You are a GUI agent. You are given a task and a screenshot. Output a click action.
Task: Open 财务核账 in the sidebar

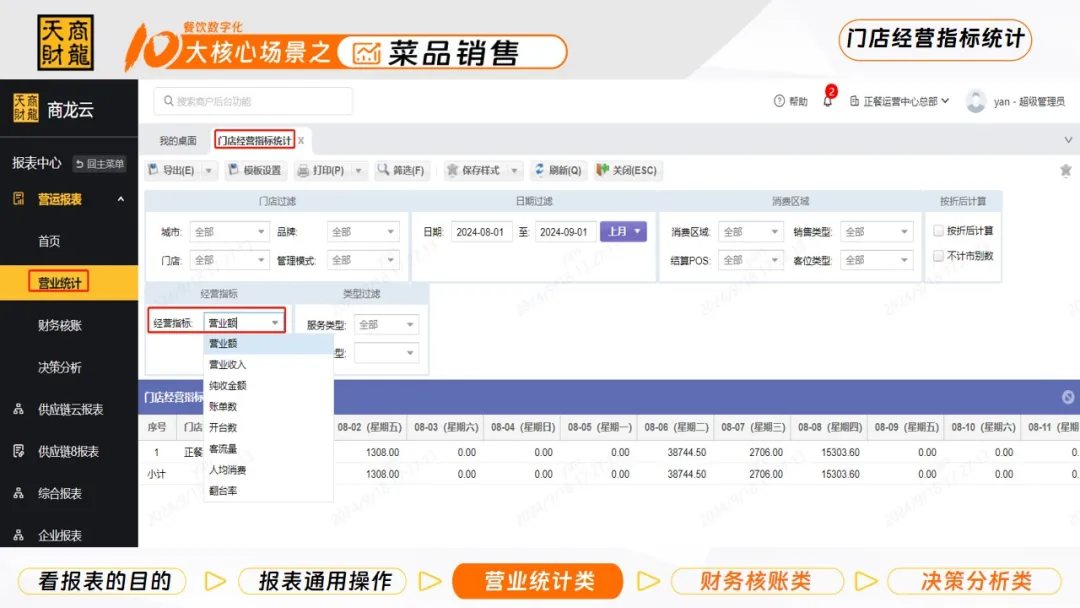[x=59, y=325]
